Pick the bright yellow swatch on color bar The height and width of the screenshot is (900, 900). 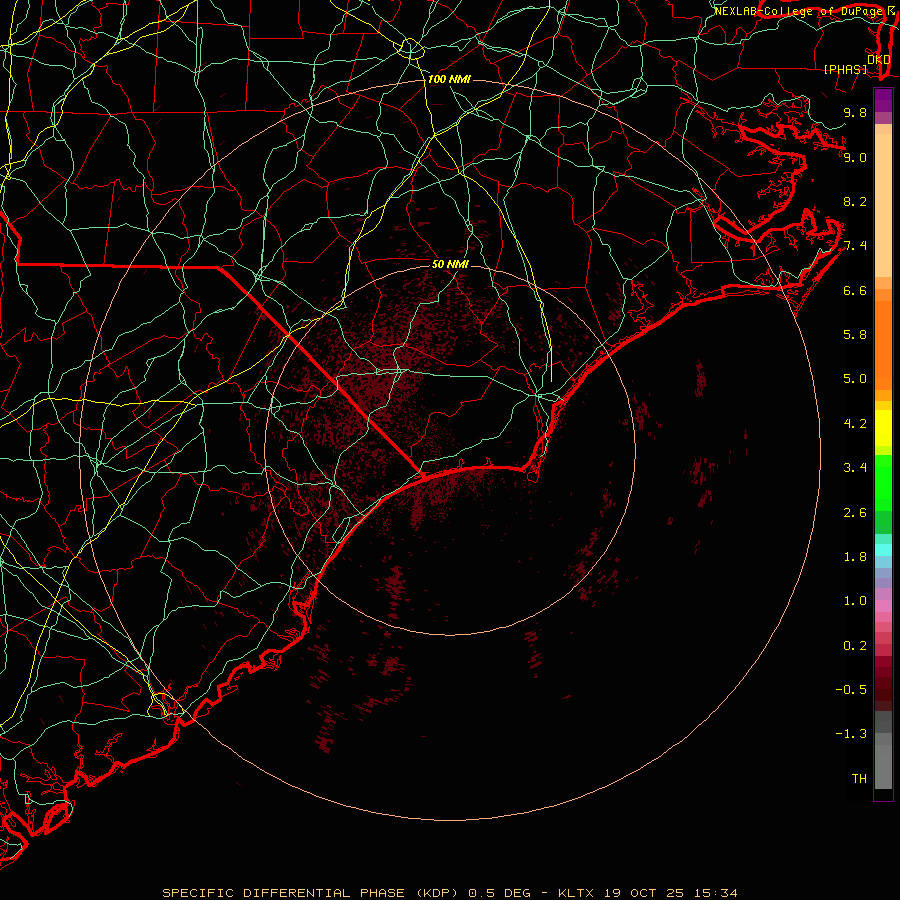click(x=883, y=428)
